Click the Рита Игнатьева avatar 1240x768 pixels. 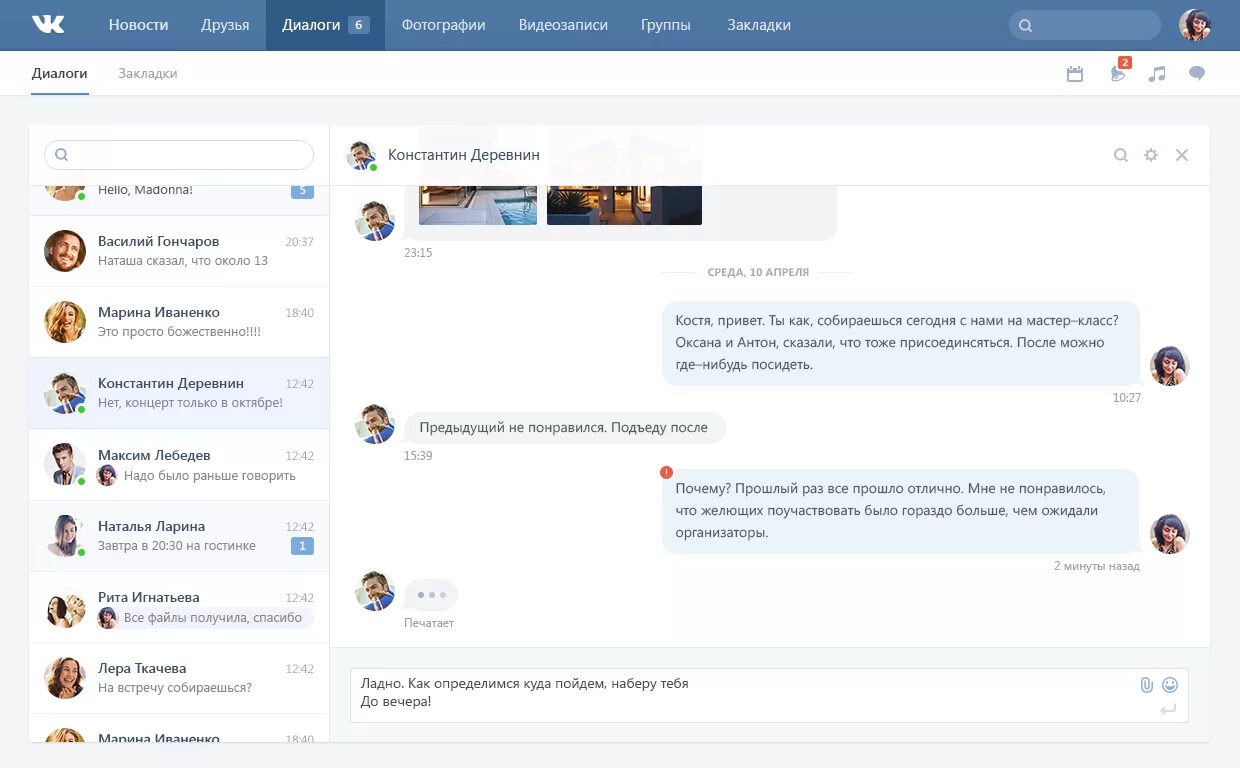(65, 607)
